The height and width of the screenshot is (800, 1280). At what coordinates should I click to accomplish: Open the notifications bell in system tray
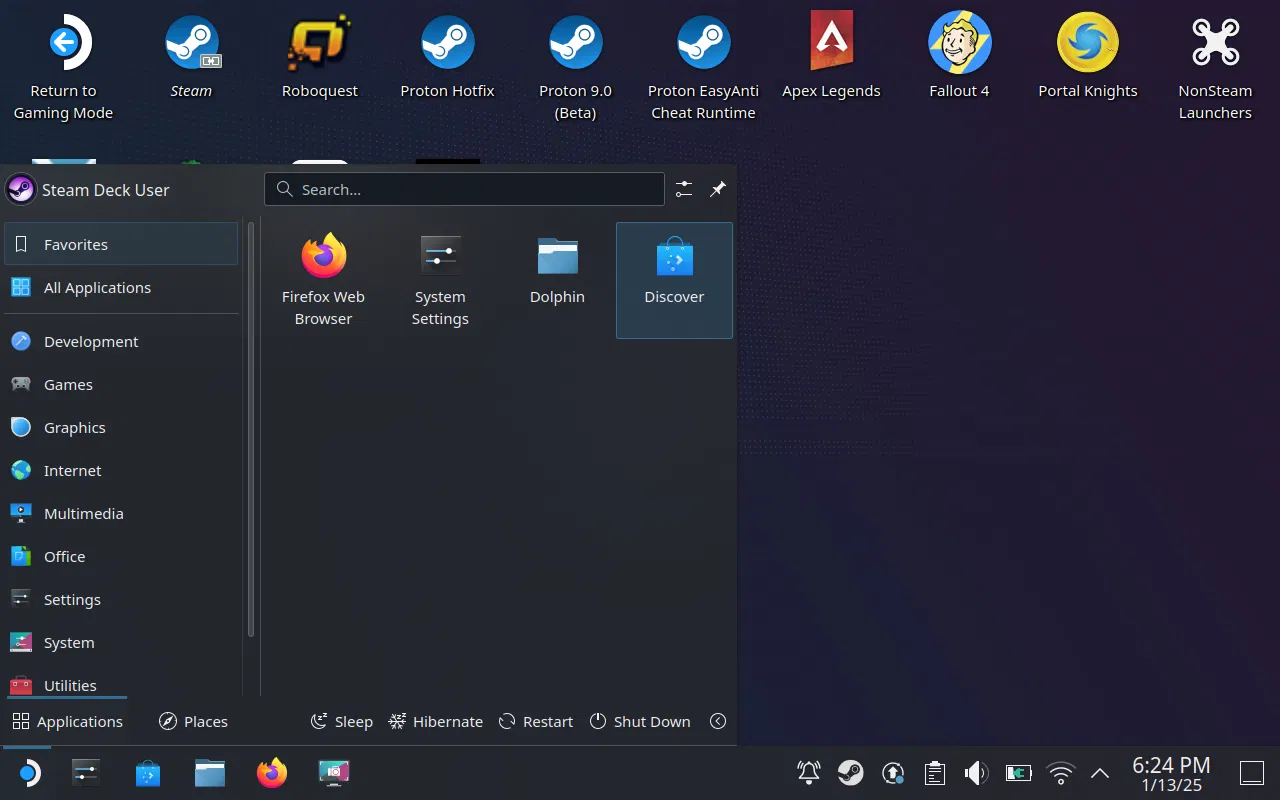click(x=809, y=773)
